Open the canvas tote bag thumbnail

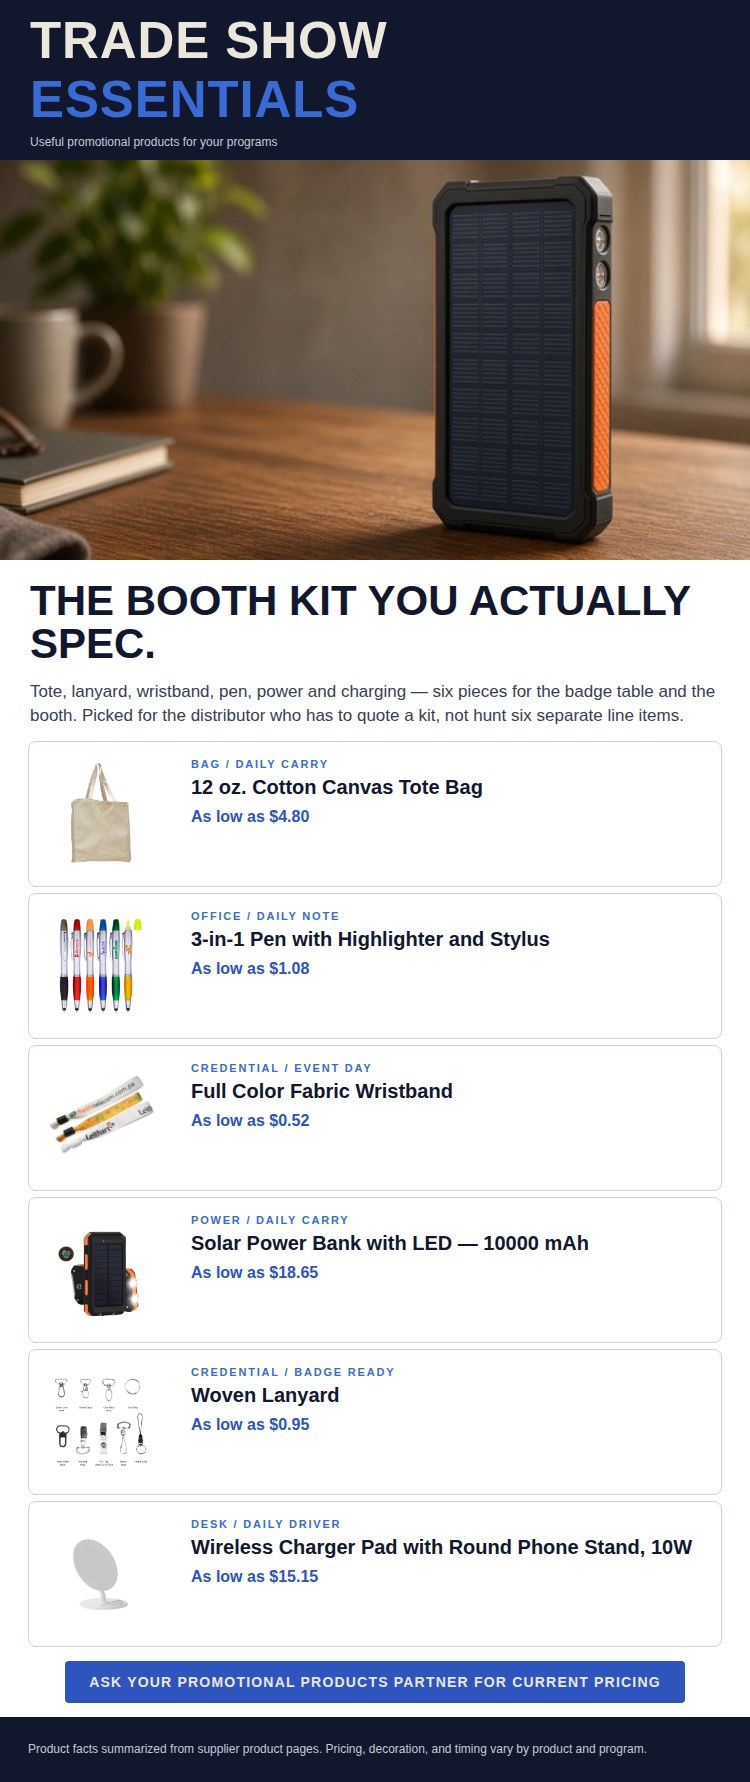101,813
